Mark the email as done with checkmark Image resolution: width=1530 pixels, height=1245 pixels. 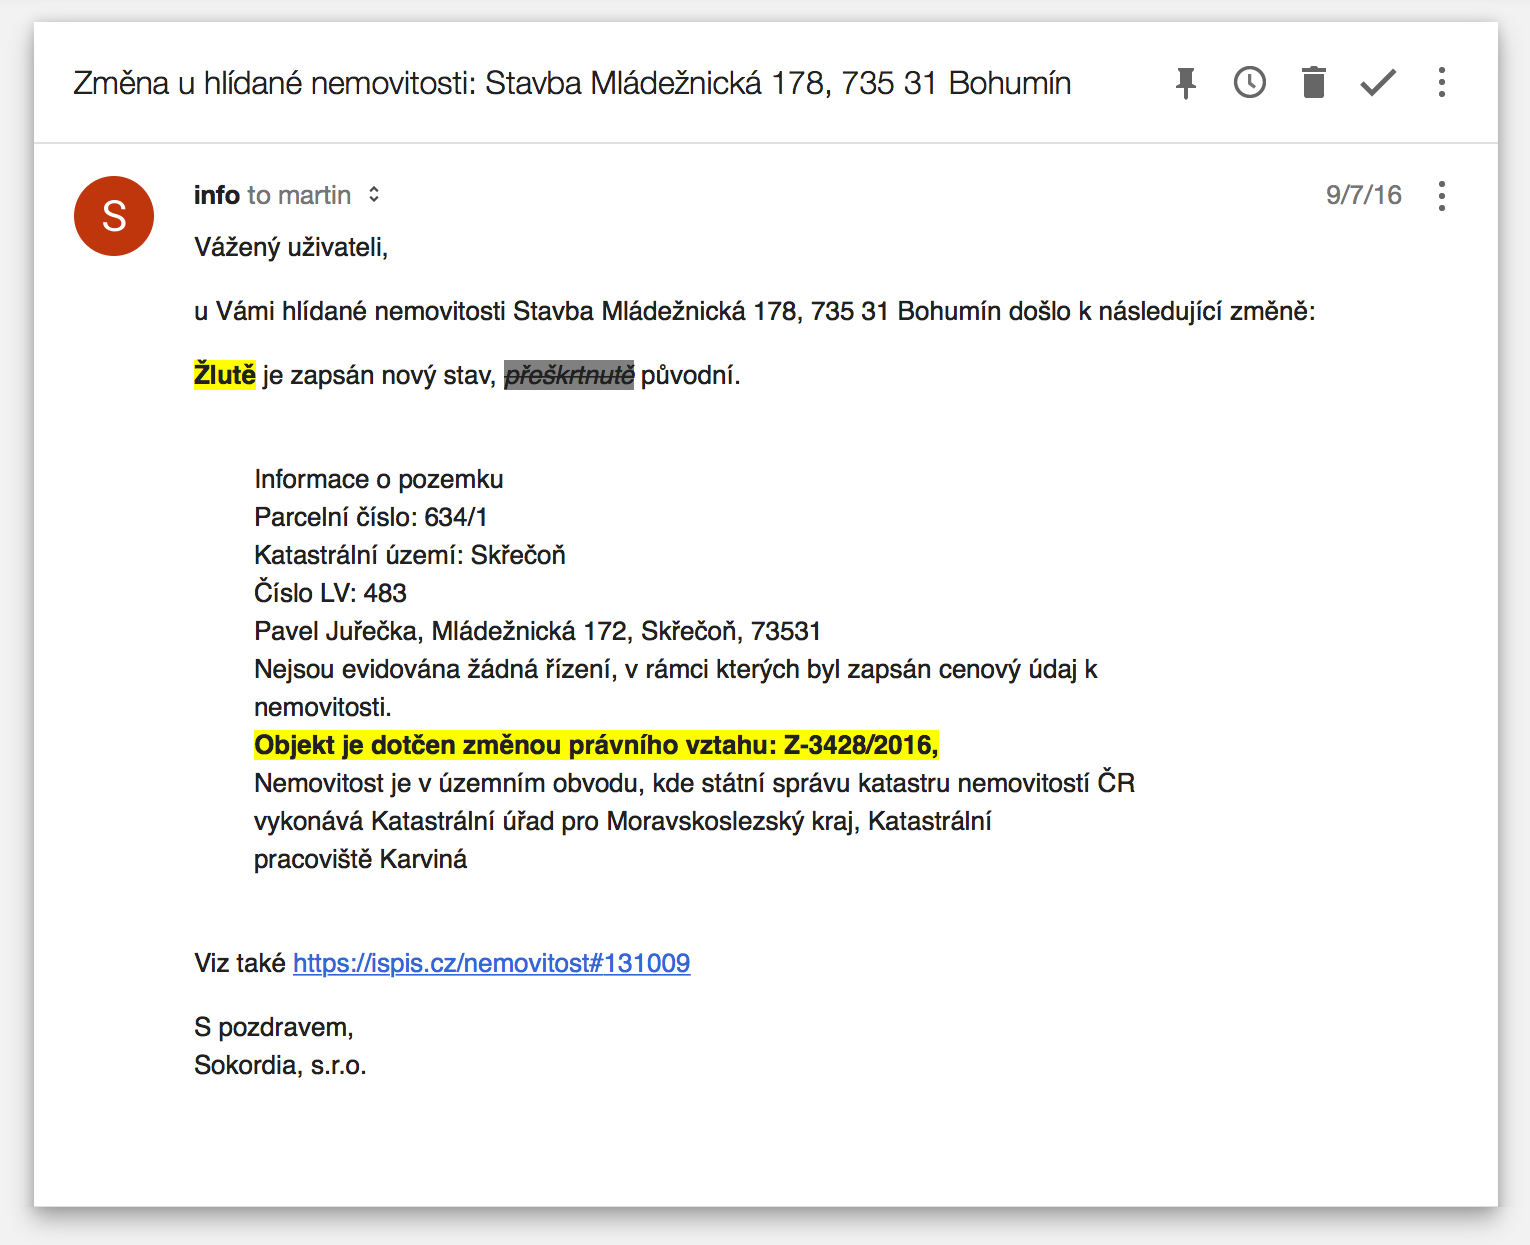coord(1377,83)
